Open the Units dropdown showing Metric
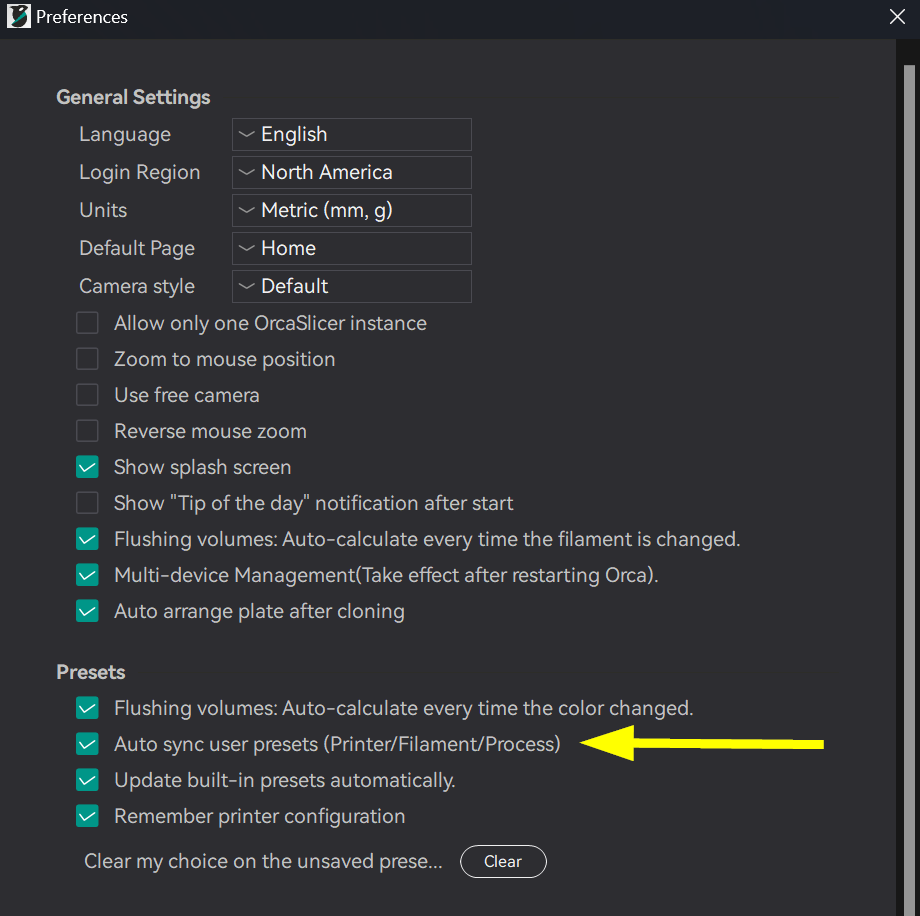Viewport: 920px width, 916px height. tap(351, 210)
